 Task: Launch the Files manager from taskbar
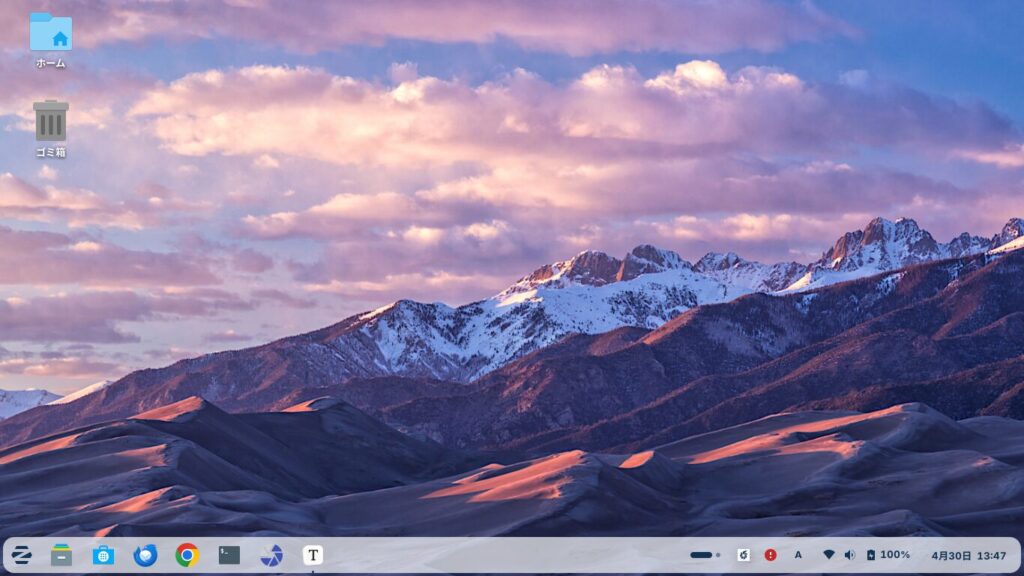pyautogui.click(x=62, y=555)
